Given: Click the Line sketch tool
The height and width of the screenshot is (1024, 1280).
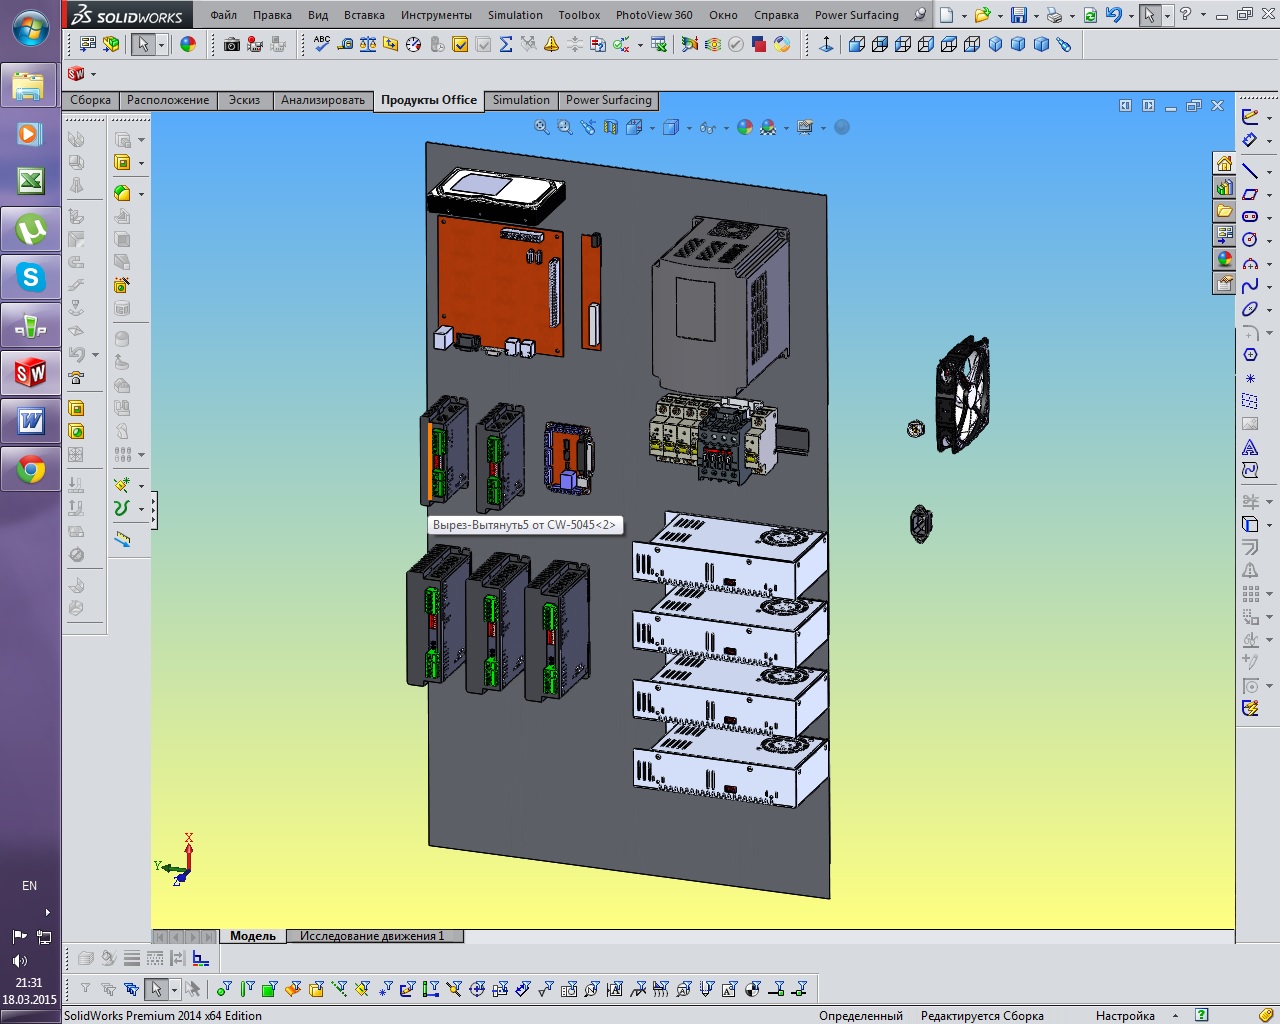Looking at the screenshot, I should 1250,171.
